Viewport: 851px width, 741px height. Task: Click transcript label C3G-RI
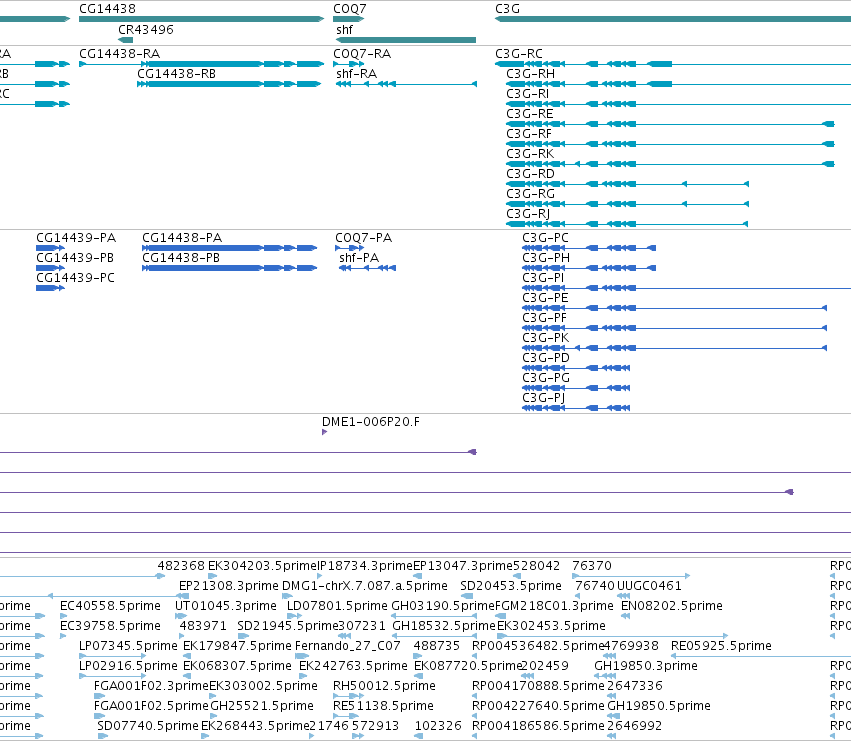click(528, 93)
